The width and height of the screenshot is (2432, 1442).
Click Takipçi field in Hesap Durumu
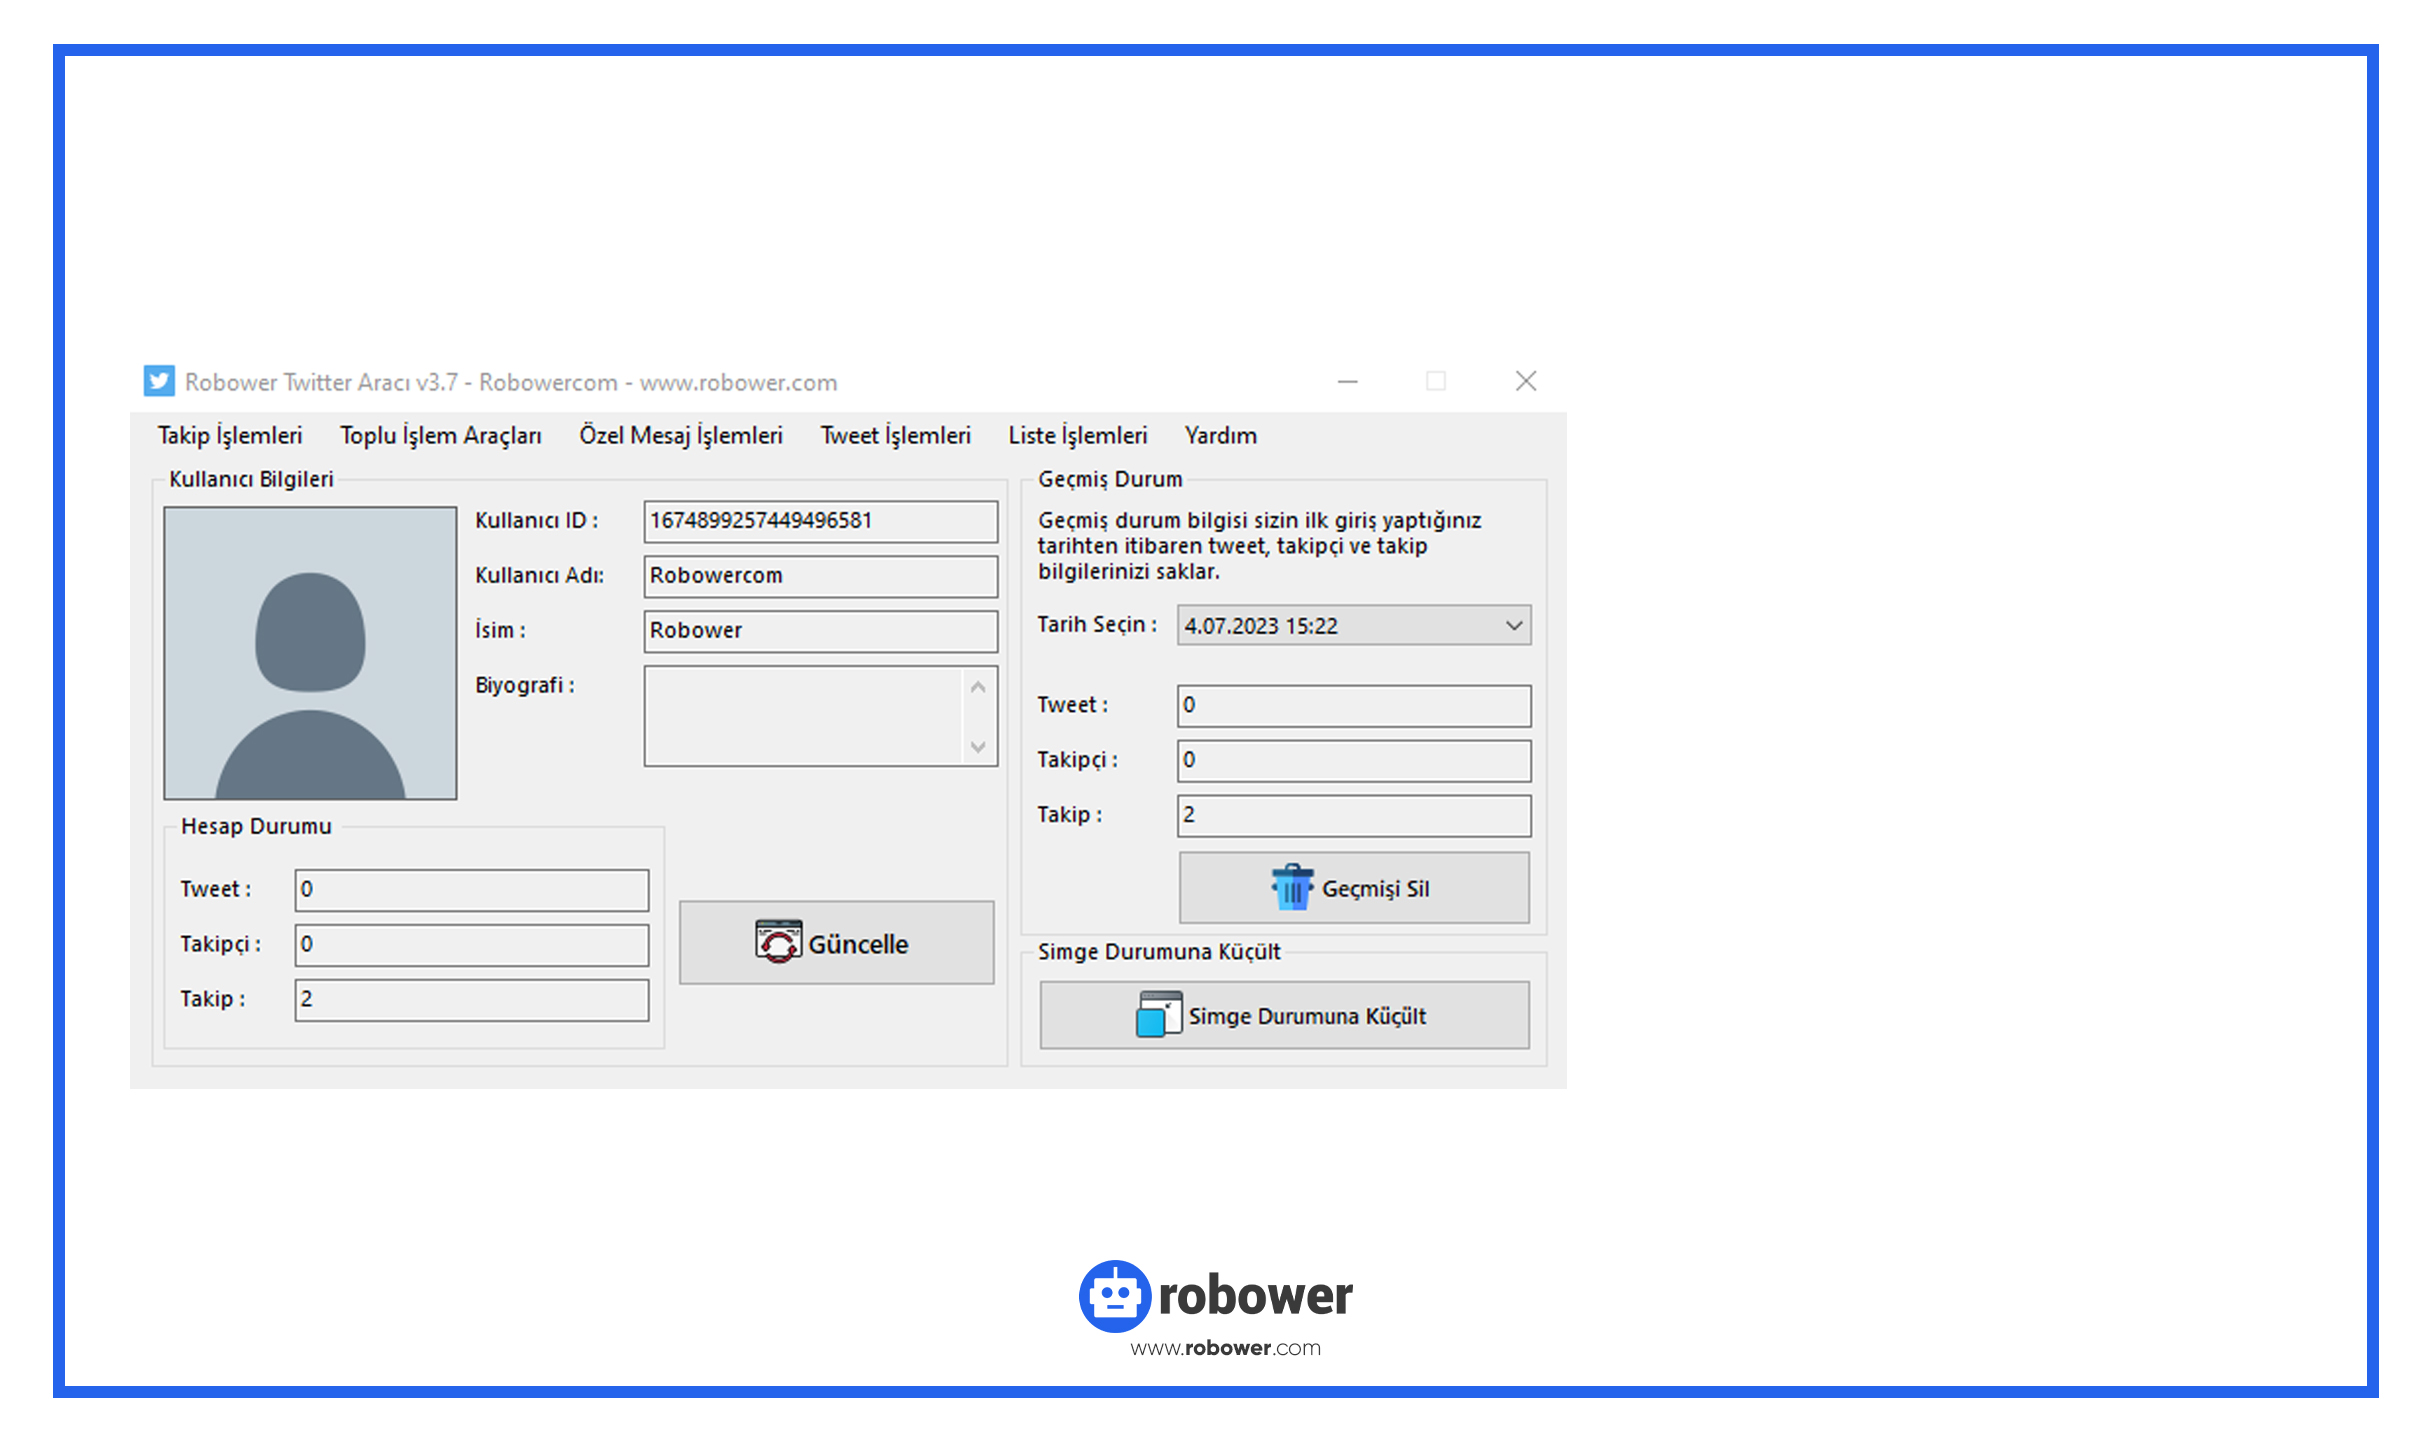point(472,945)
